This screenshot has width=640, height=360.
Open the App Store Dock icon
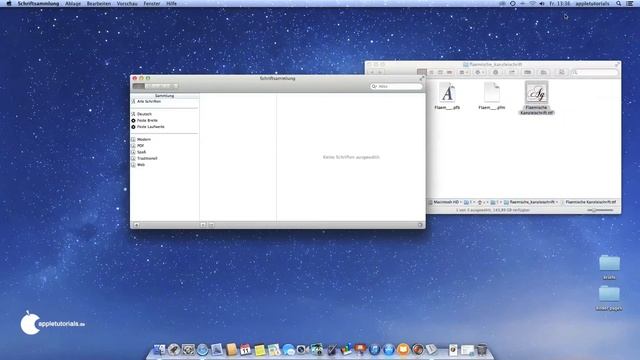pos(389,350)
